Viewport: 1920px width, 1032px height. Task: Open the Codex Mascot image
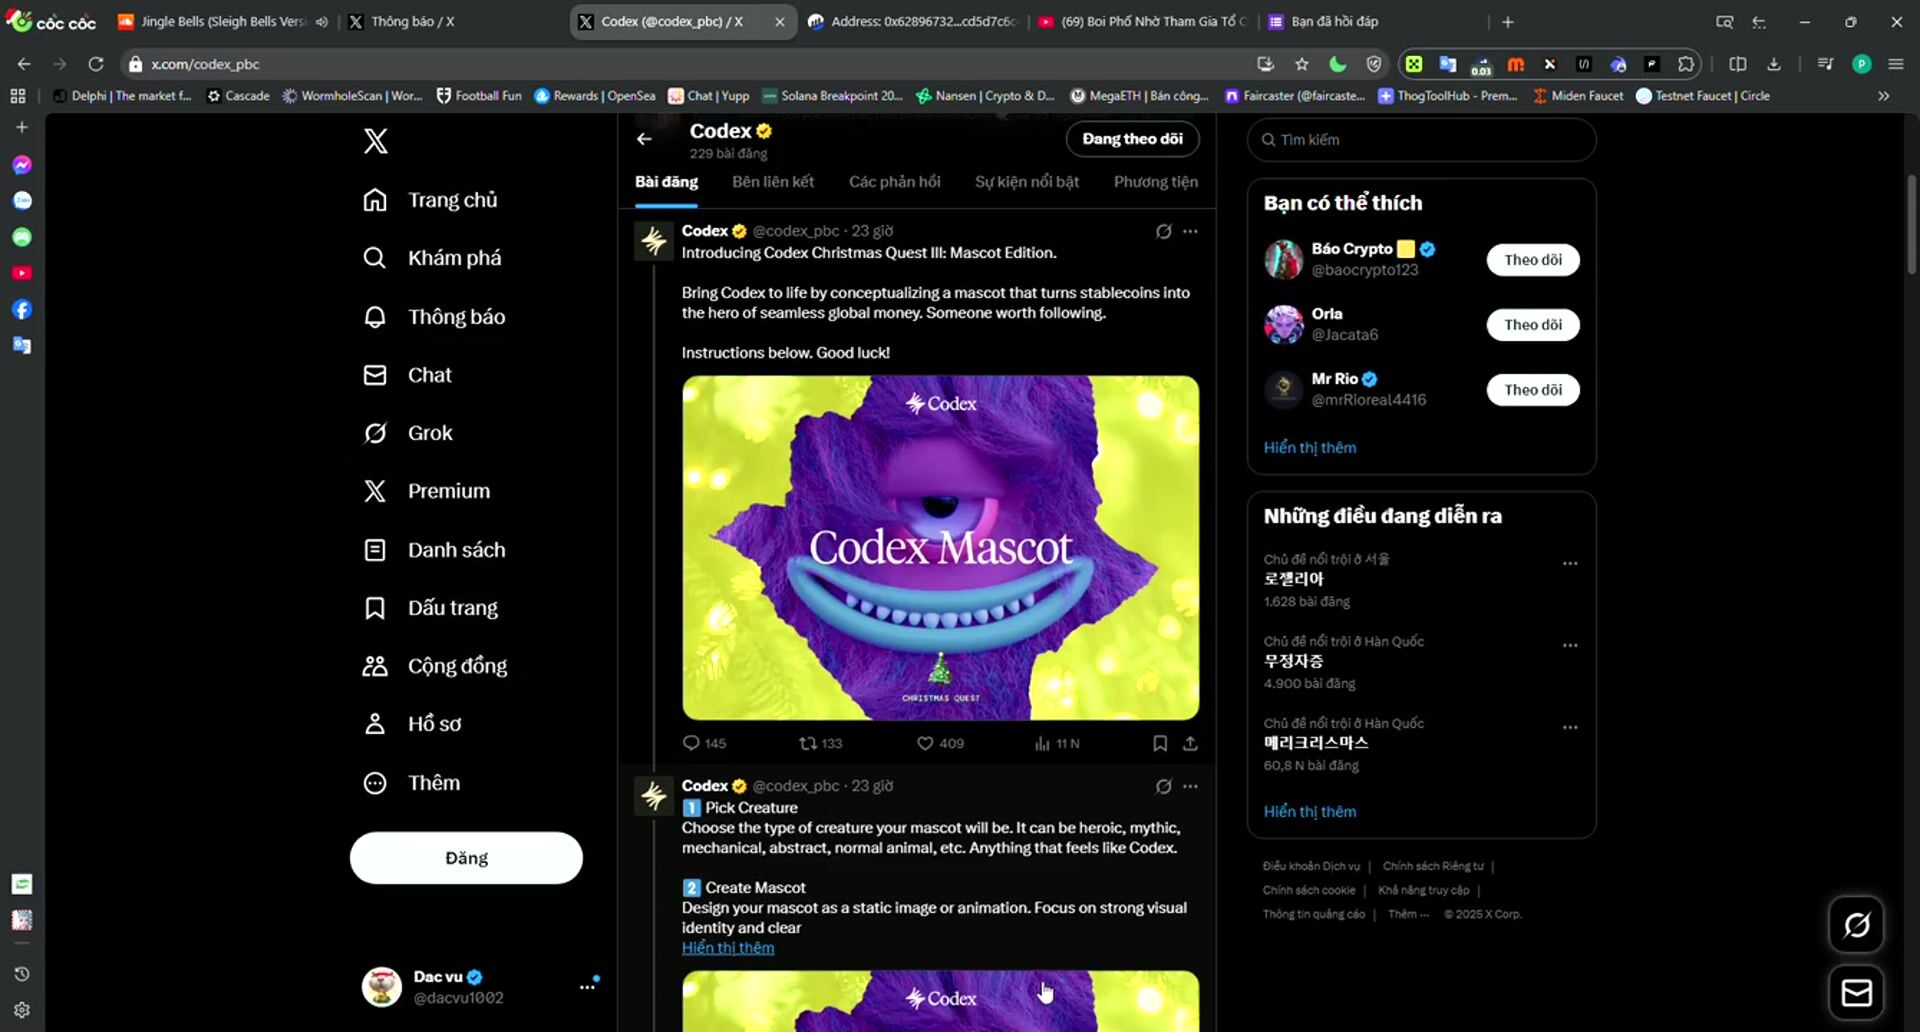click(940, 548)
